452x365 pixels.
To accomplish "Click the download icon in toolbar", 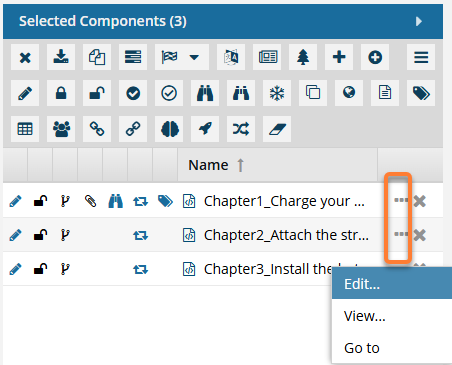I will [x=61, y=57].
